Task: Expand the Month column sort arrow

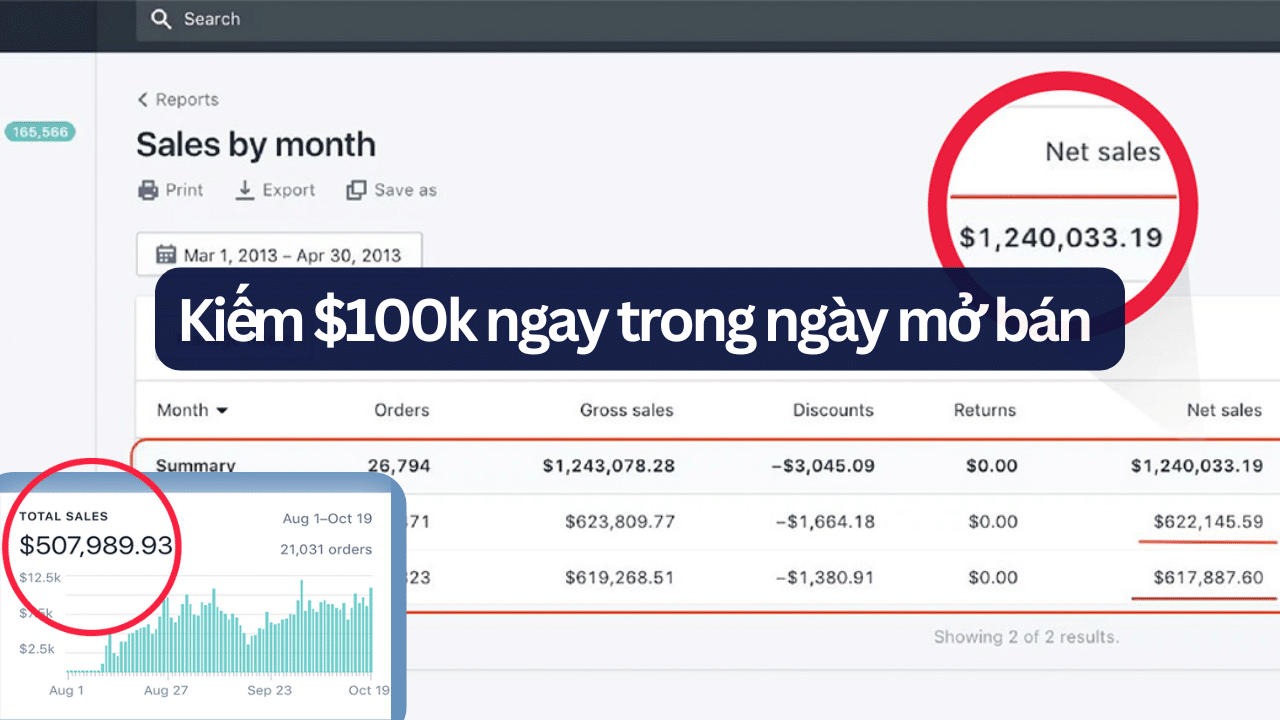Action: (222, 411)
